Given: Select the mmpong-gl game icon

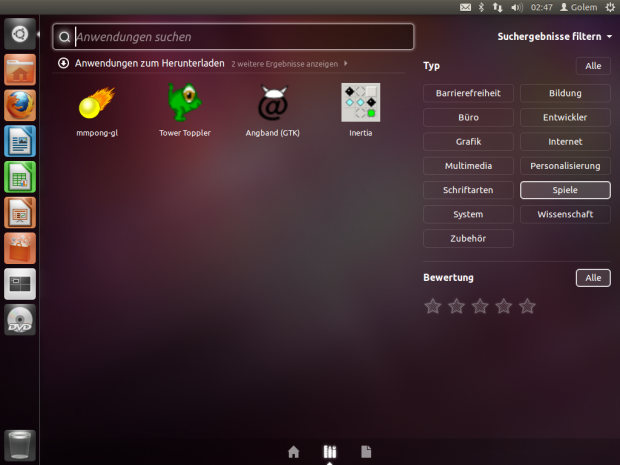Looking at the screenshot, I should [x=97, y=103].
